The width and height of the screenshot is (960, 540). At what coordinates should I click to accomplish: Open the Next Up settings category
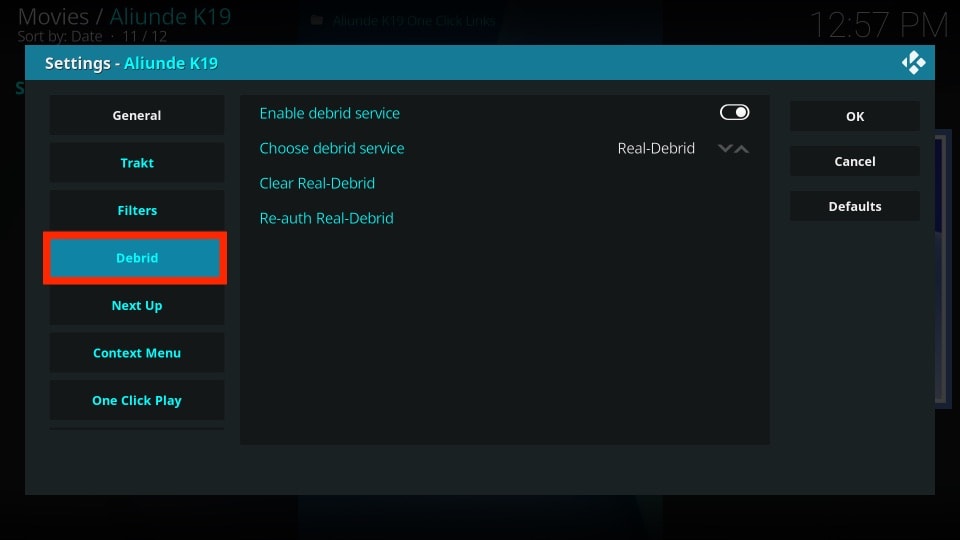[137, 306]
